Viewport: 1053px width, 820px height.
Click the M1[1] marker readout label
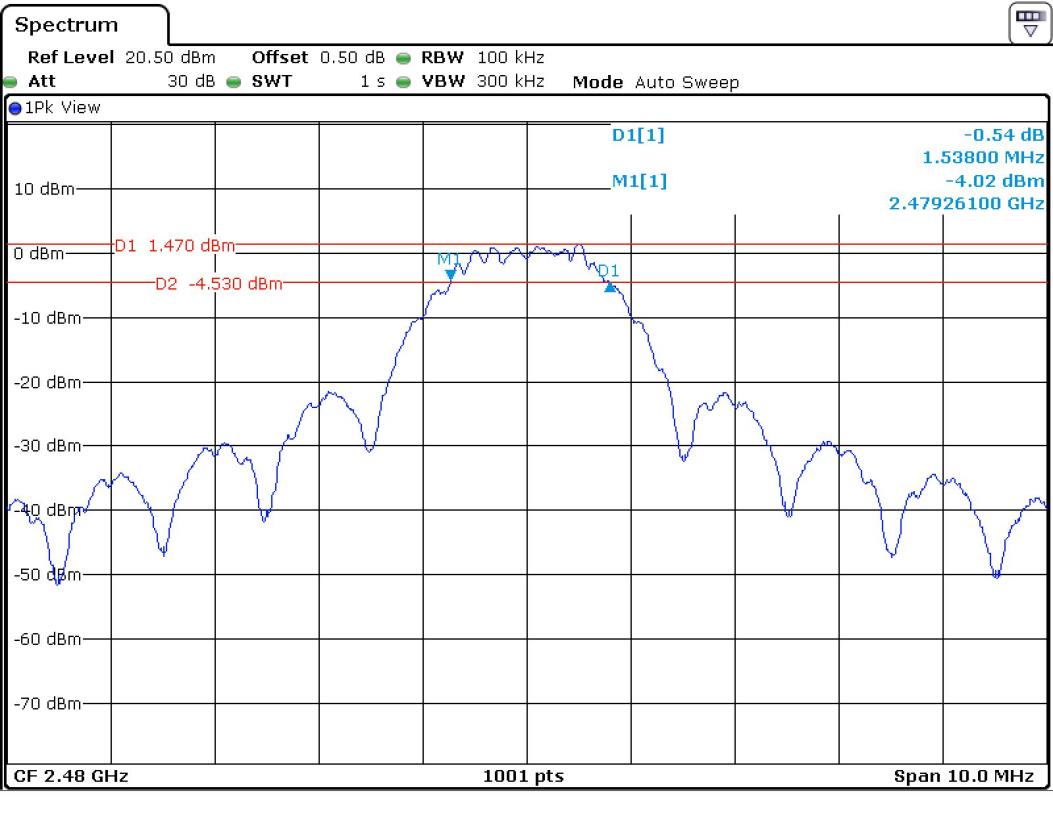point(639,181)
